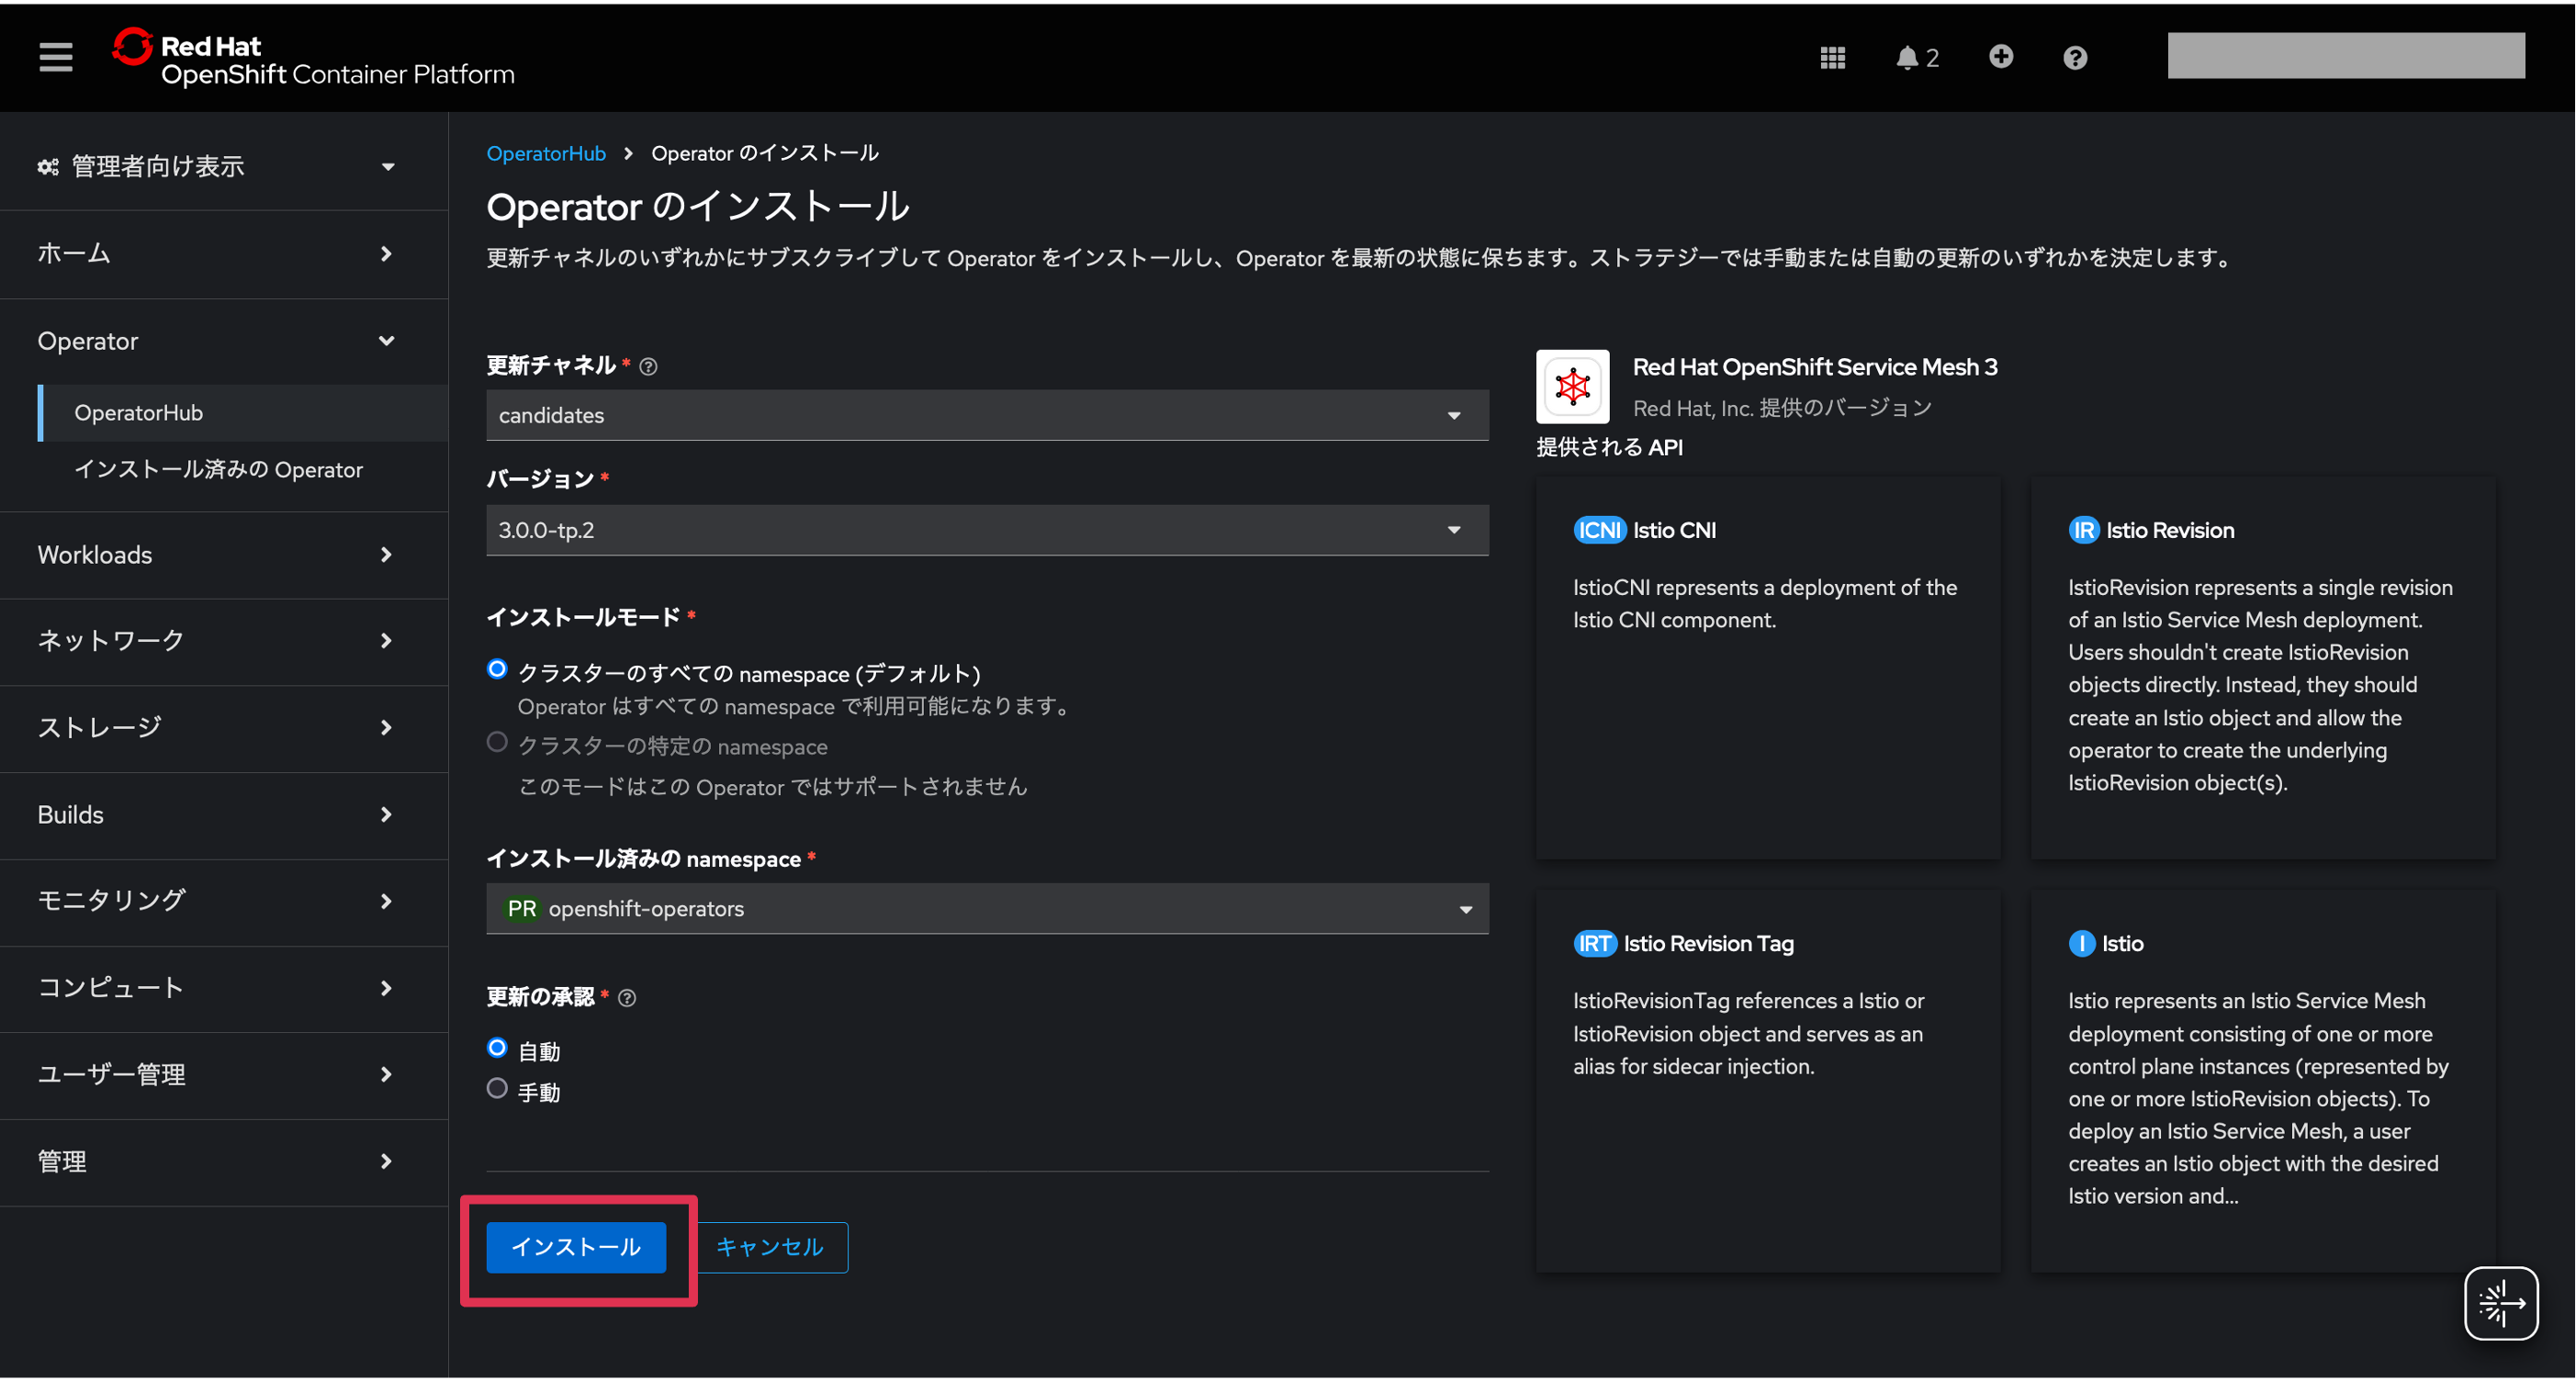
Task: Open the help question mark menu
Action: click(2075, 57)
